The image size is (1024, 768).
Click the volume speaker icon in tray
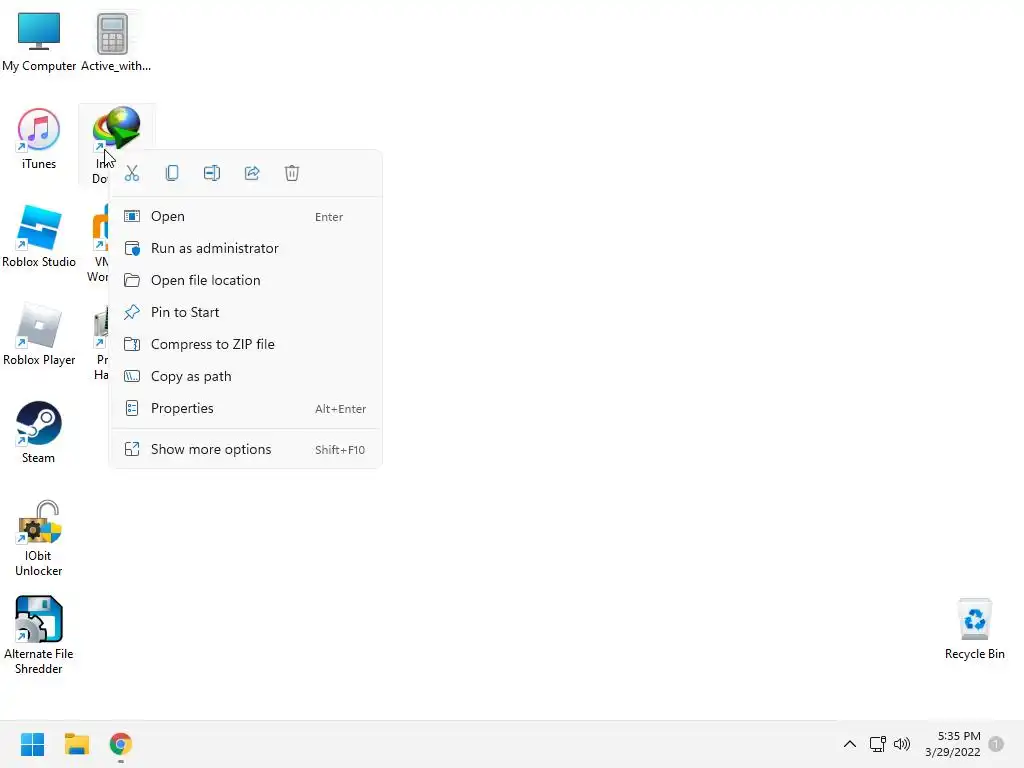(902, 744)
